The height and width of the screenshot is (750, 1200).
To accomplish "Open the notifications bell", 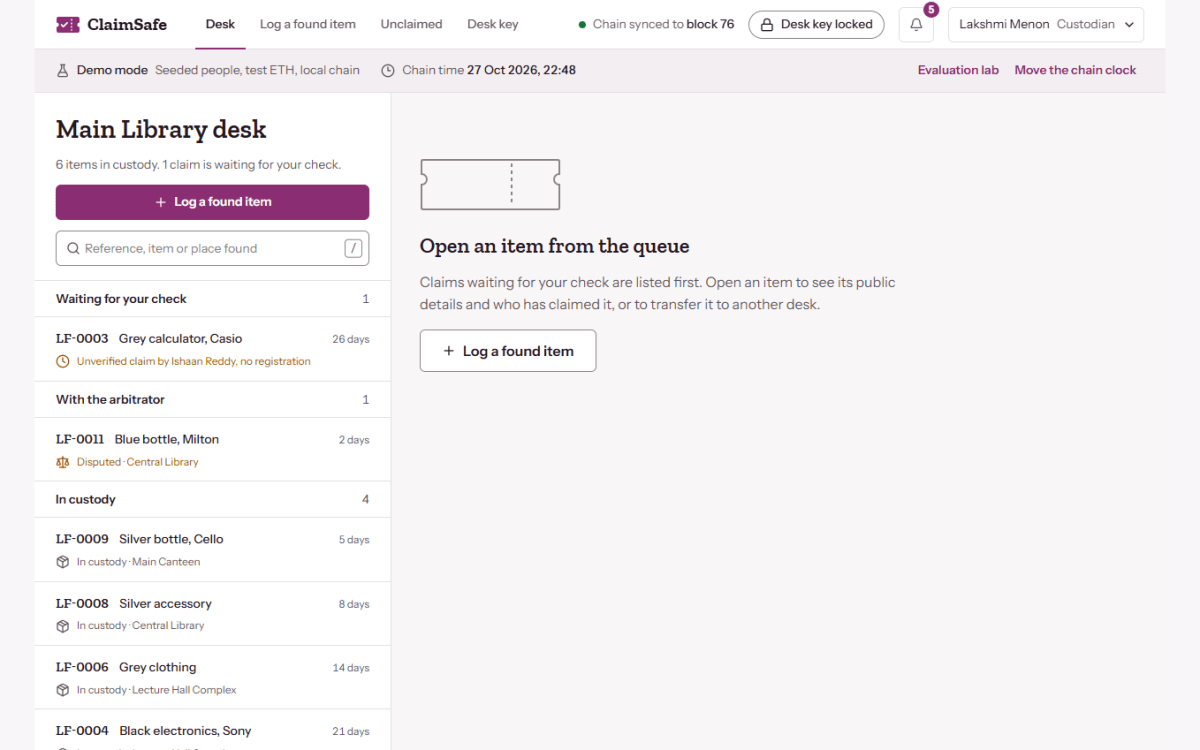I will (916, 25).
